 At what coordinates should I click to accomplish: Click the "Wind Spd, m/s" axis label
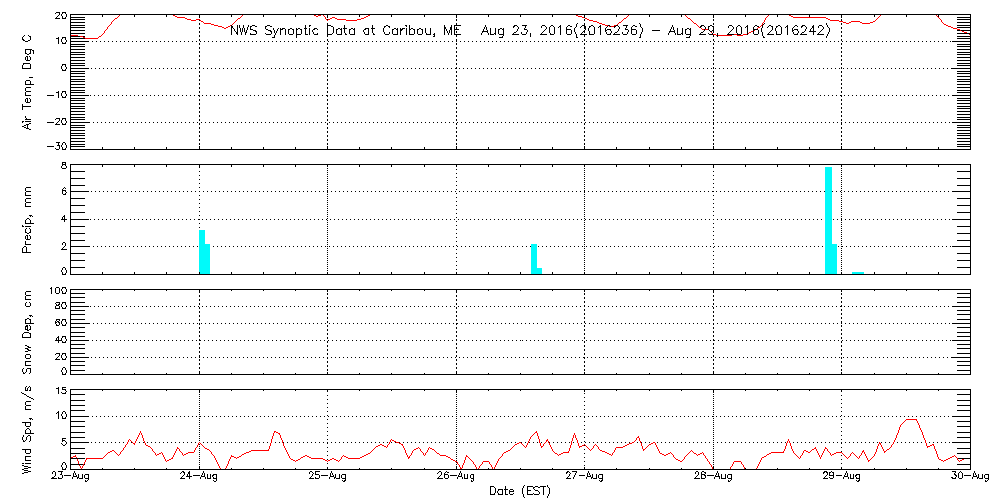click(28, 432)
